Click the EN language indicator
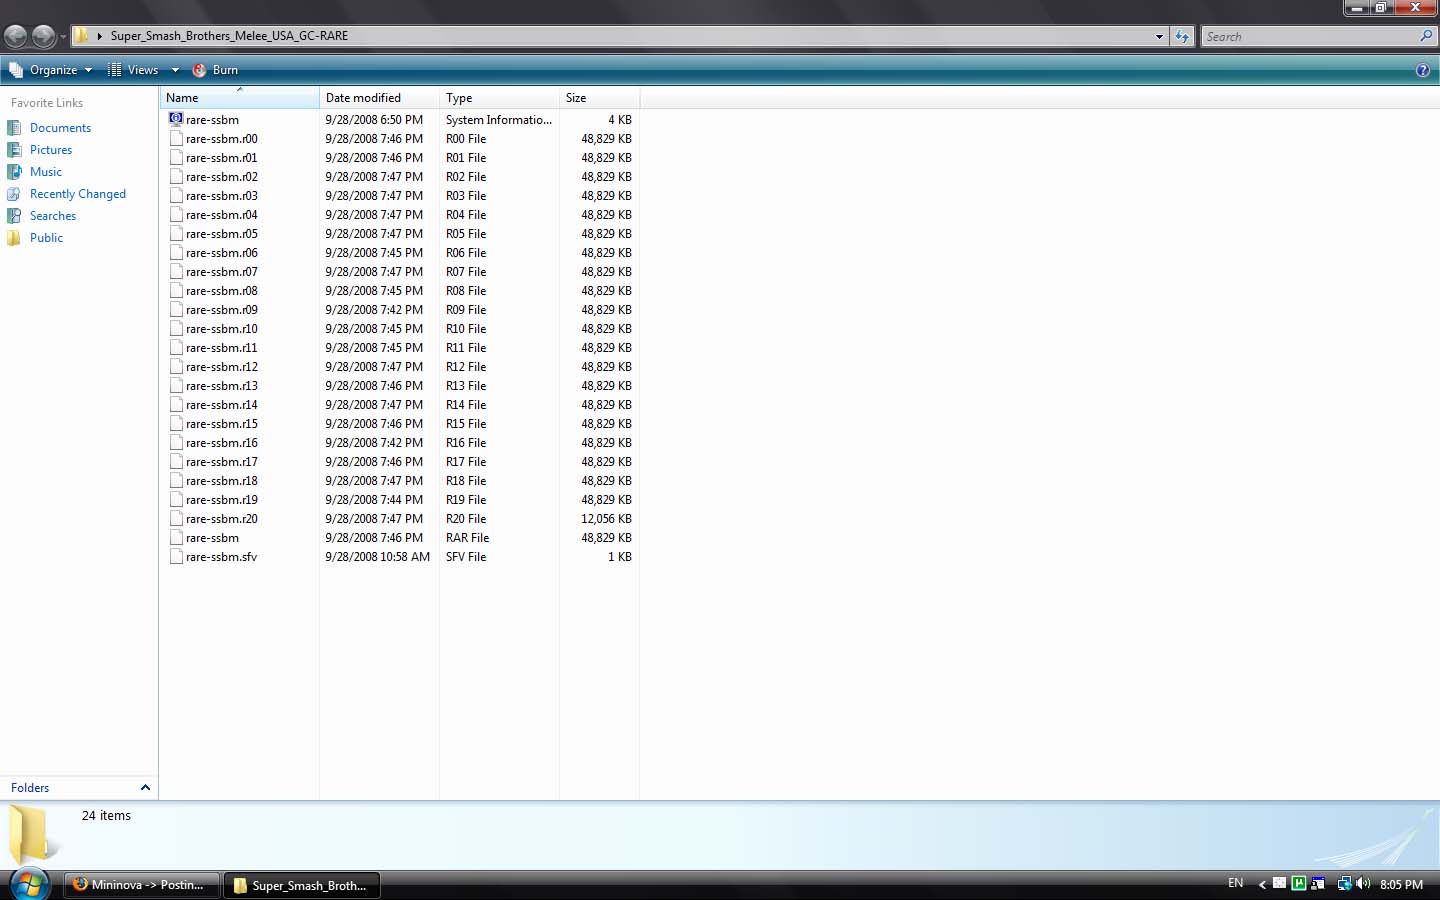The height and width of the screenshot is (900, 1440). [1235, 883]
